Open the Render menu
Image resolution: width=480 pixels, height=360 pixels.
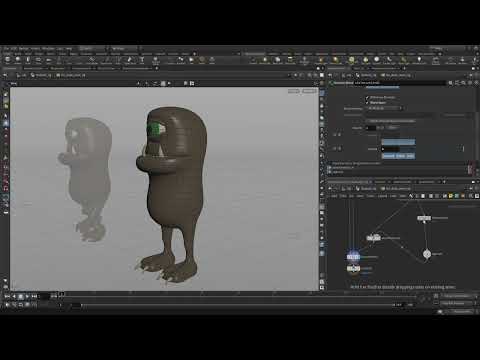[24, 49]
